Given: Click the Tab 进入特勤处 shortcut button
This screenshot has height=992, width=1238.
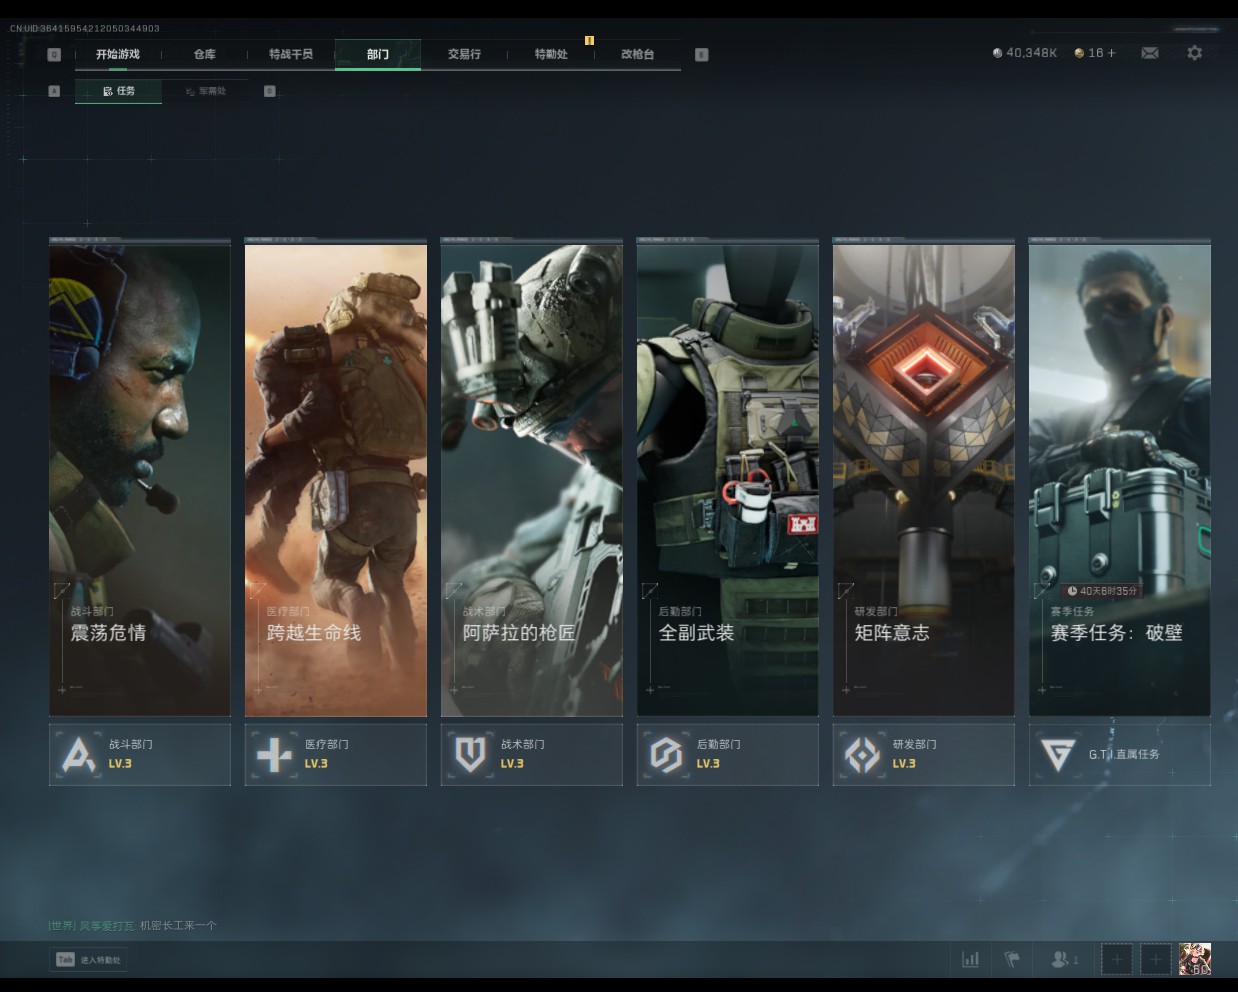Looking at the screenshot, I should (90, 960).
